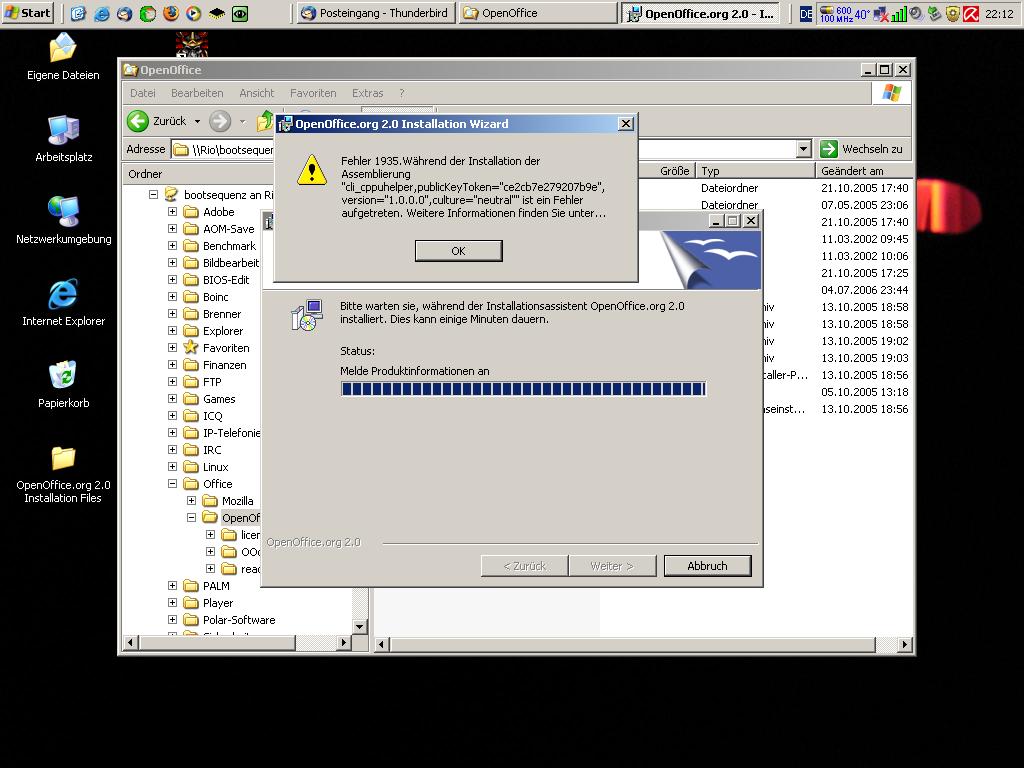The height and width of the screenshot is (768, 1024).
Task: Expand the Linux folder node
Action: coord(172,466)
